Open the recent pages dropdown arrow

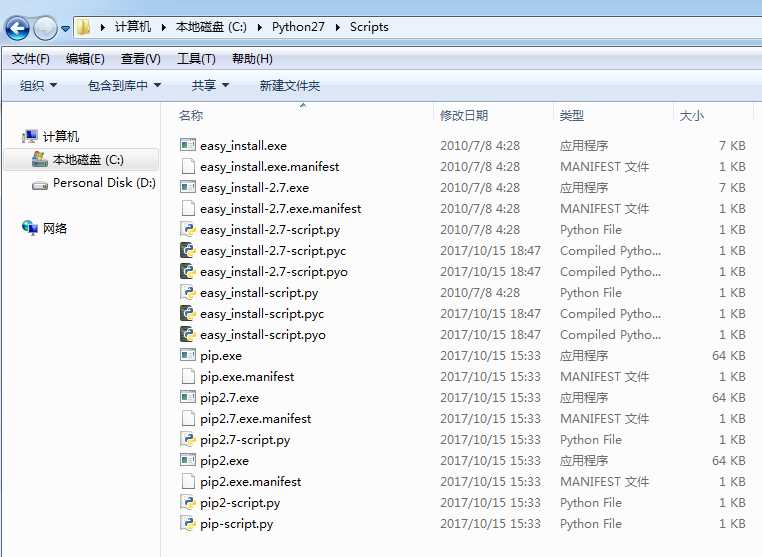[x=65, y=29]
